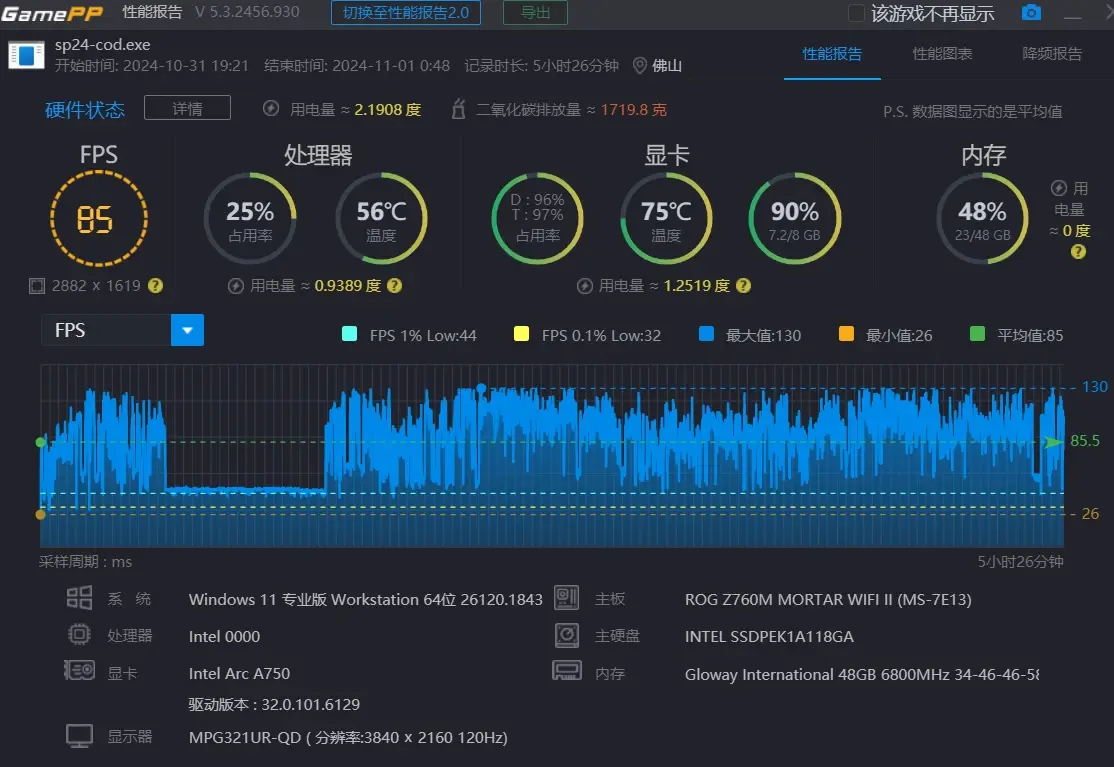Click the resolution frame icon under FPS gauge
1114x767 pixels.
point(36,285)
